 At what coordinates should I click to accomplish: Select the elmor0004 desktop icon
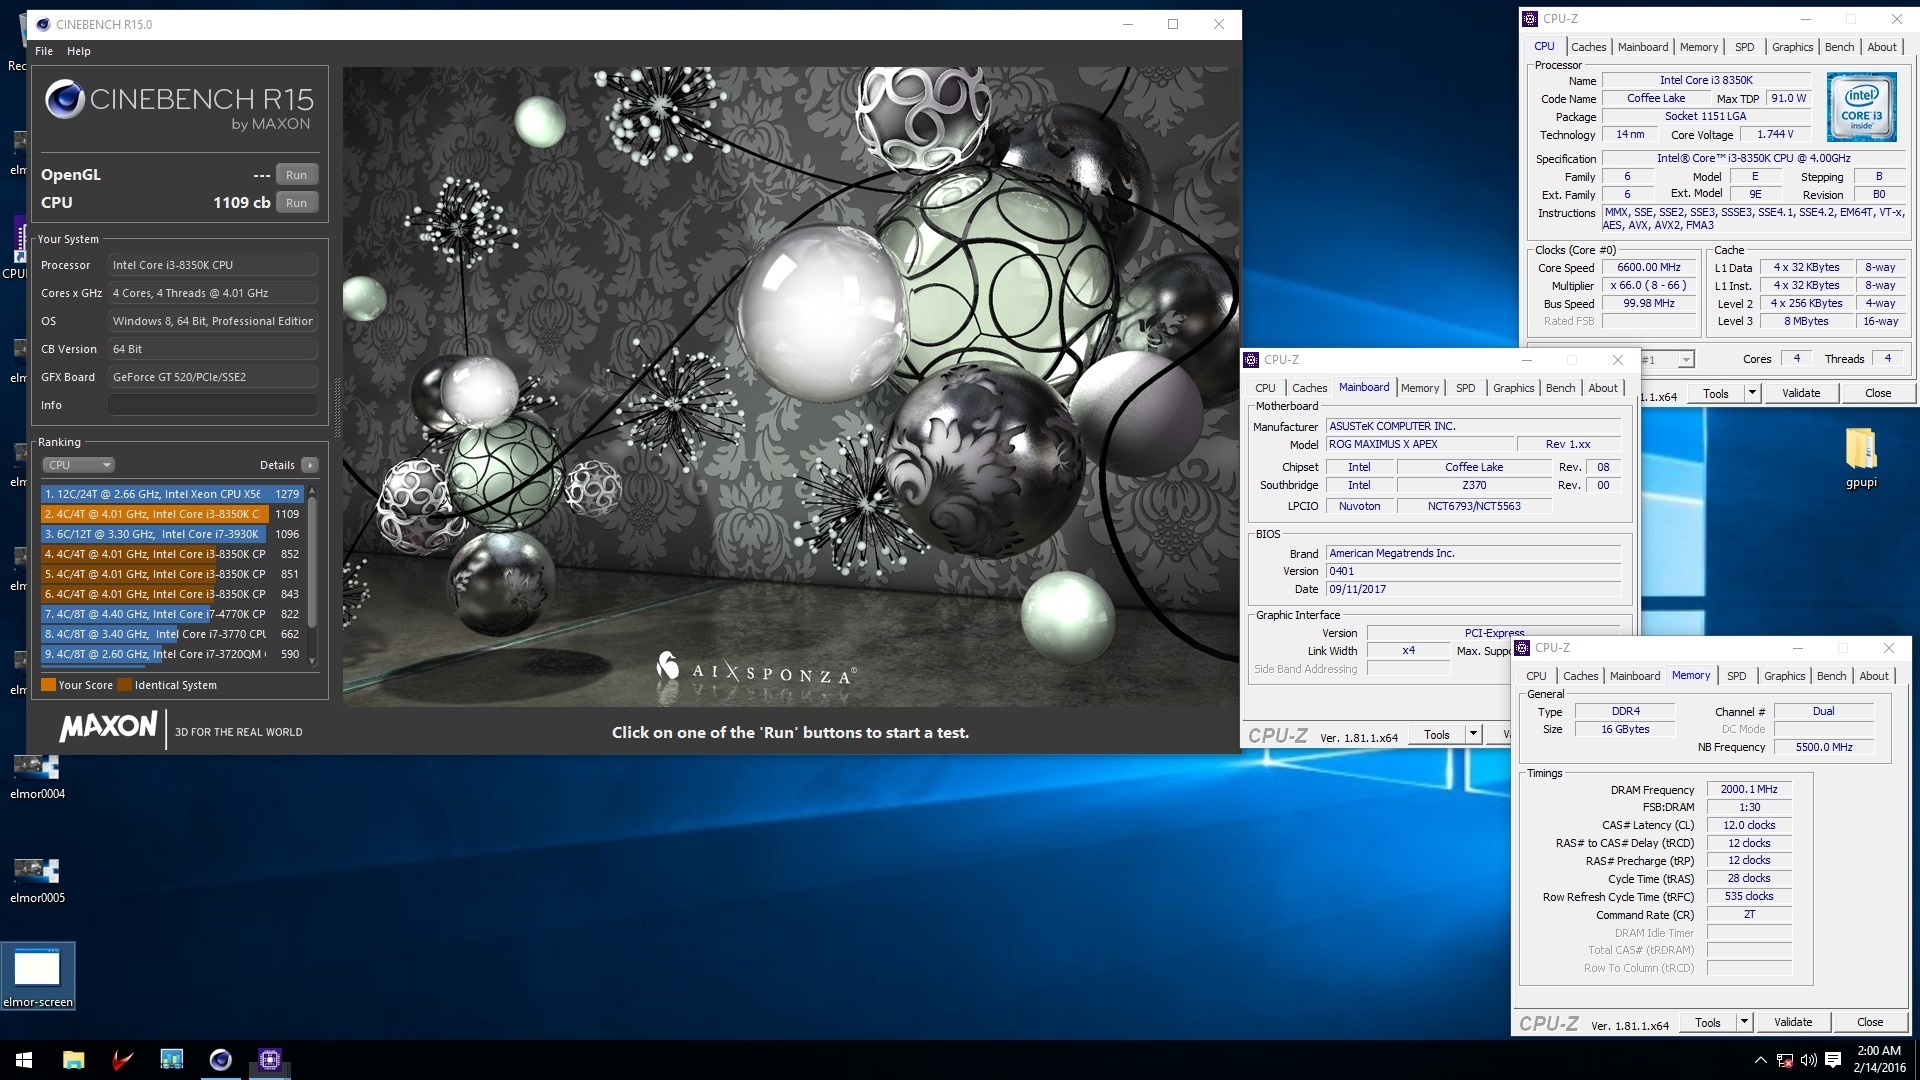click(x=37, y=777)
